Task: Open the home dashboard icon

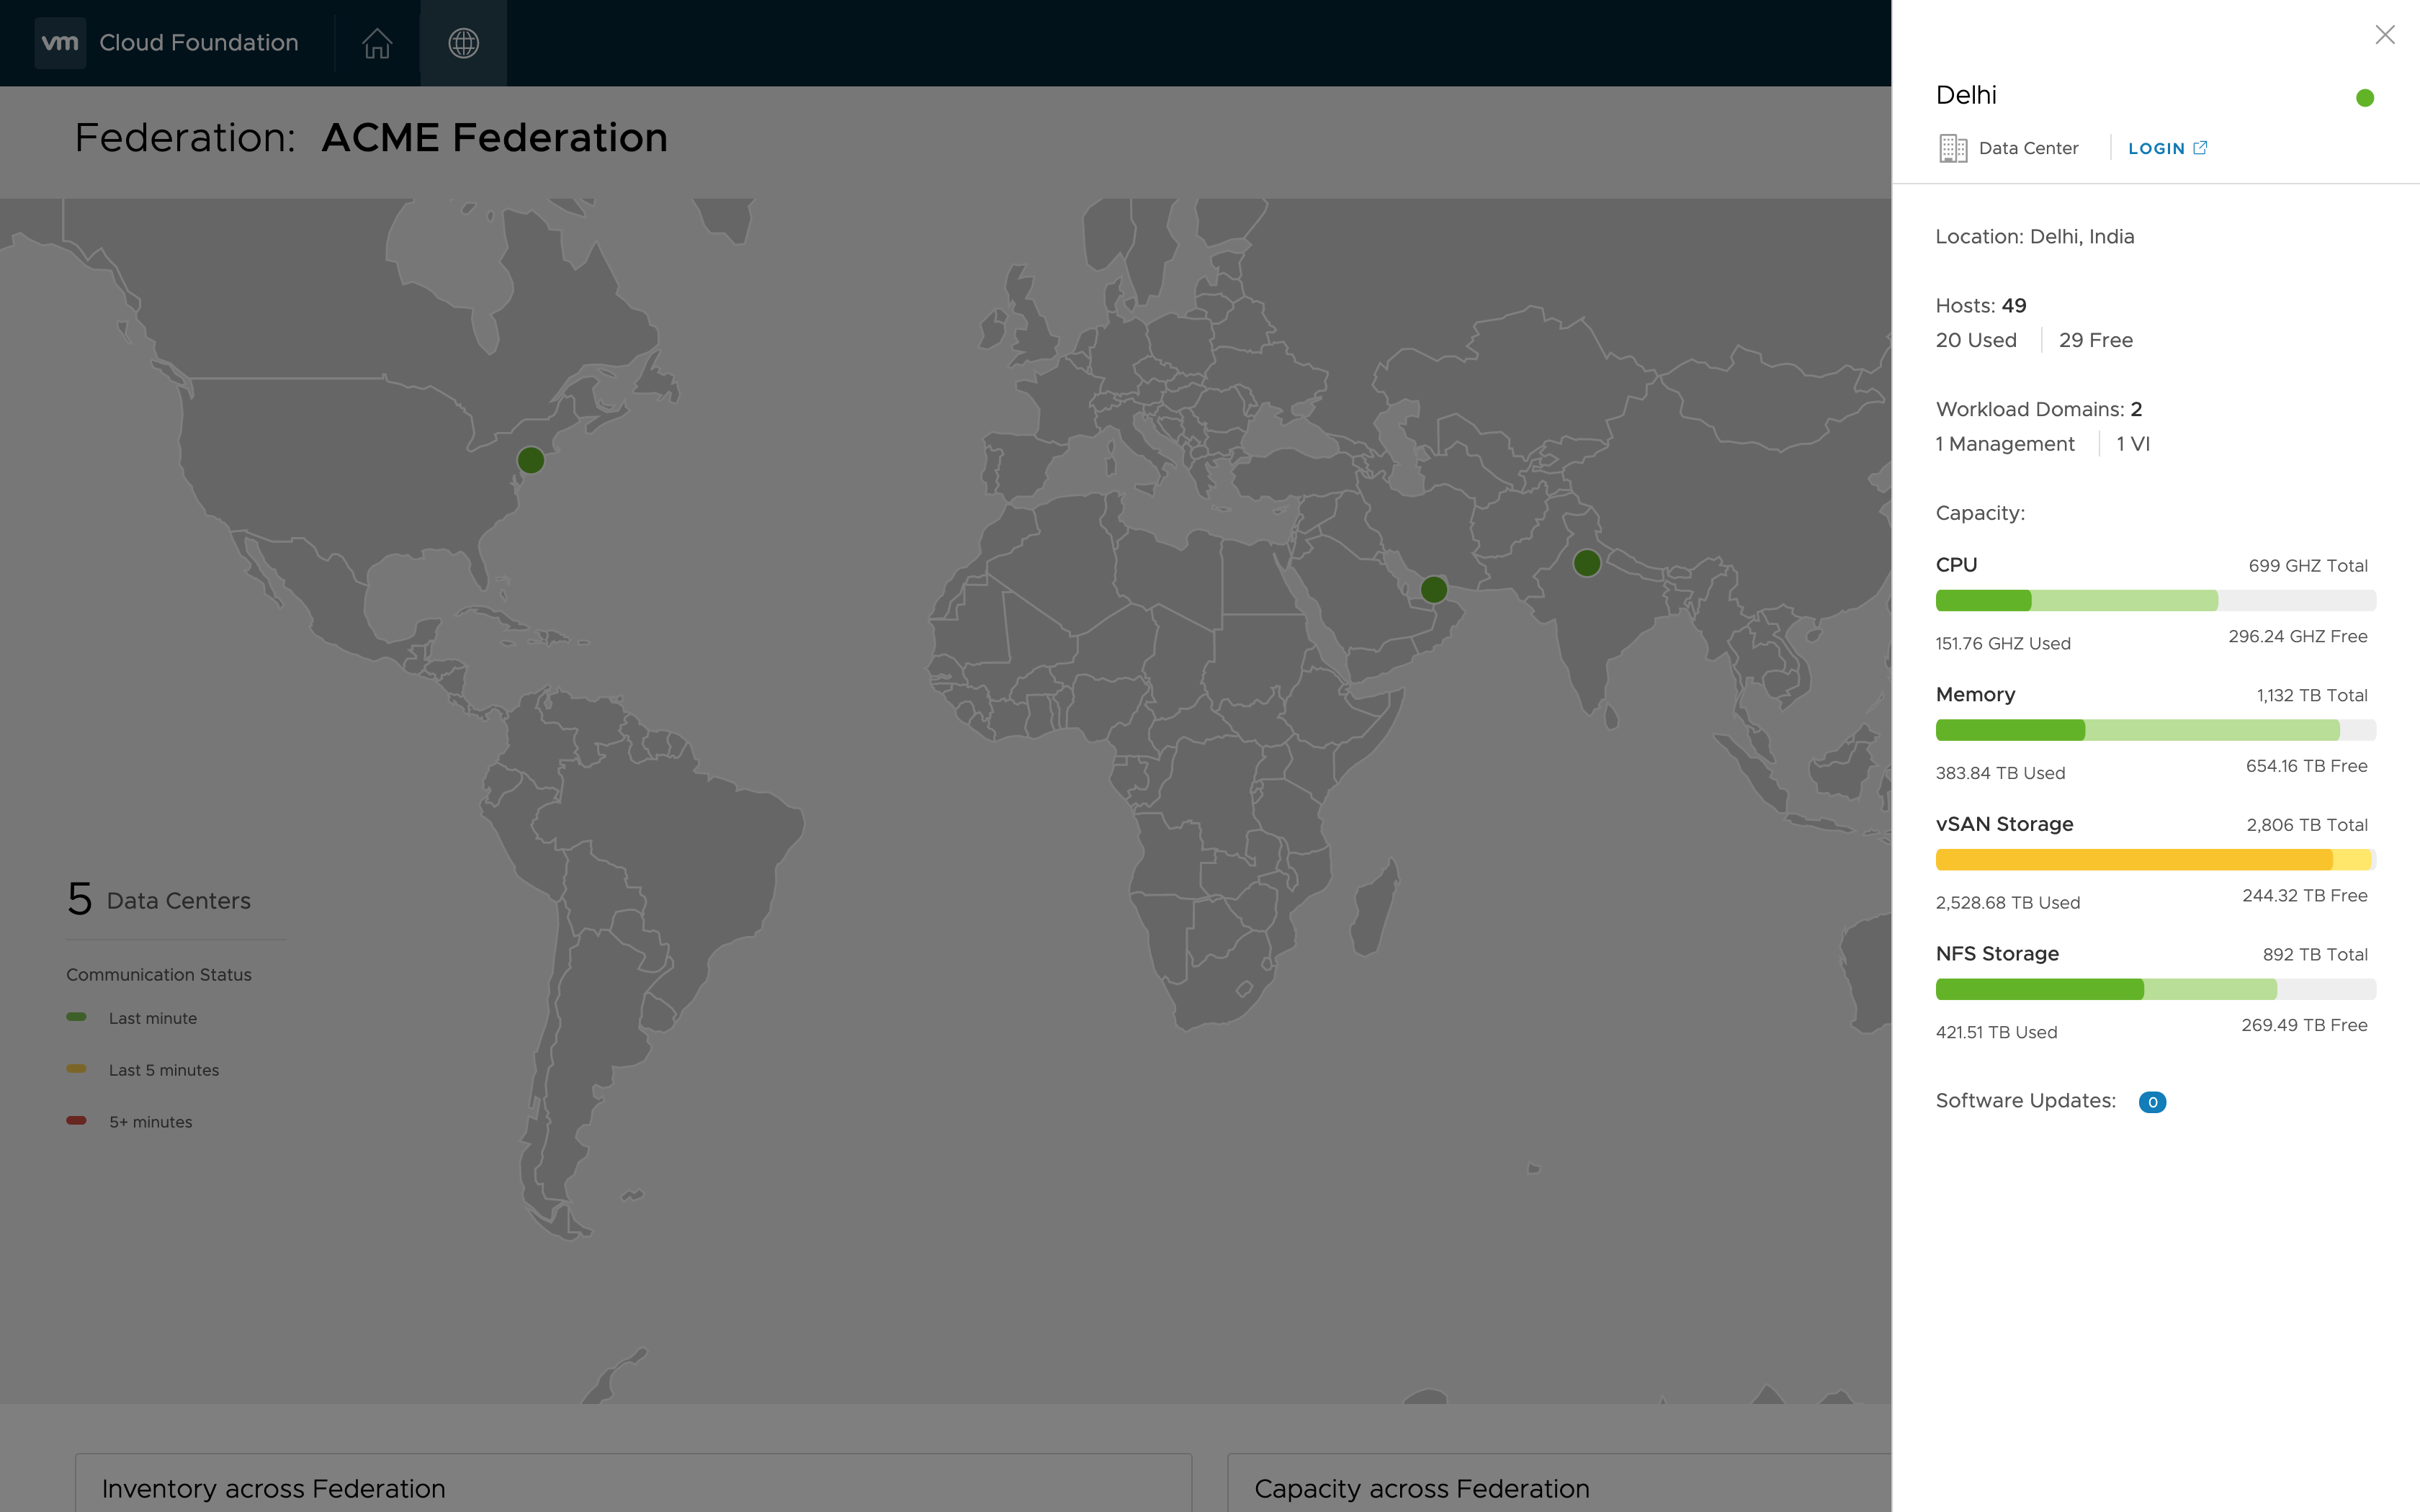Action: pyautogui.click(x=377, y=43)
